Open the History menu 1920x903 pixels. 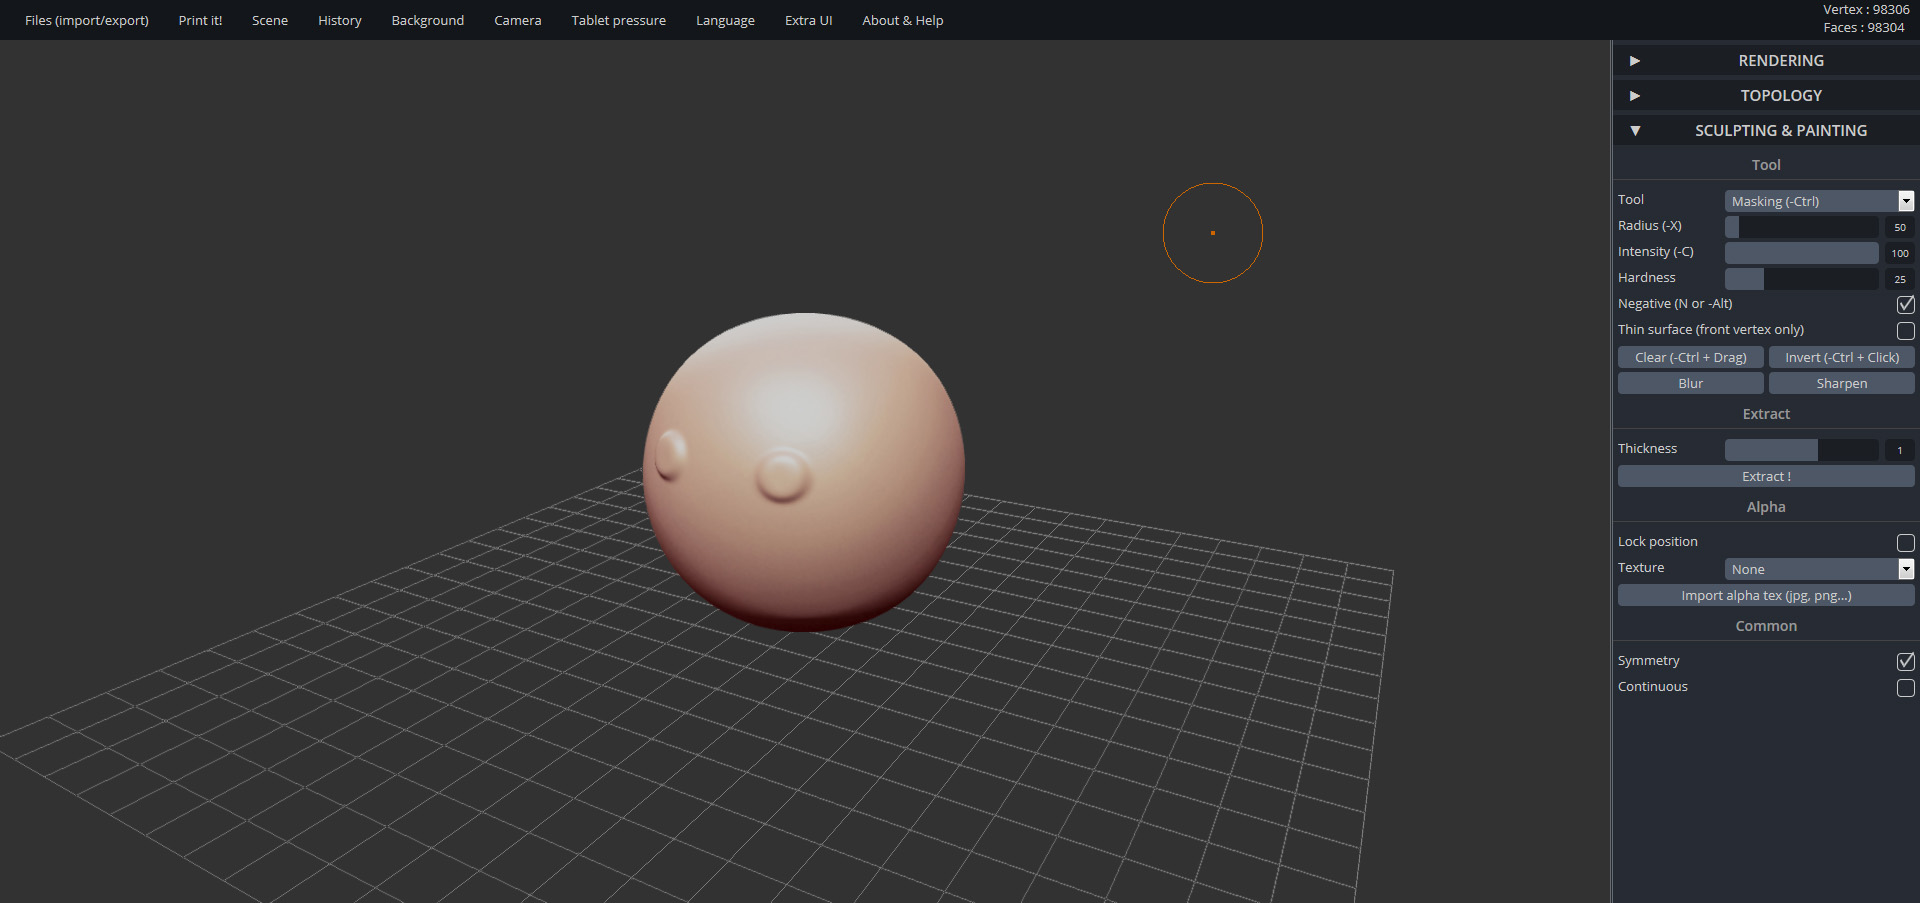pyautogui.click(x=339, y=20)
